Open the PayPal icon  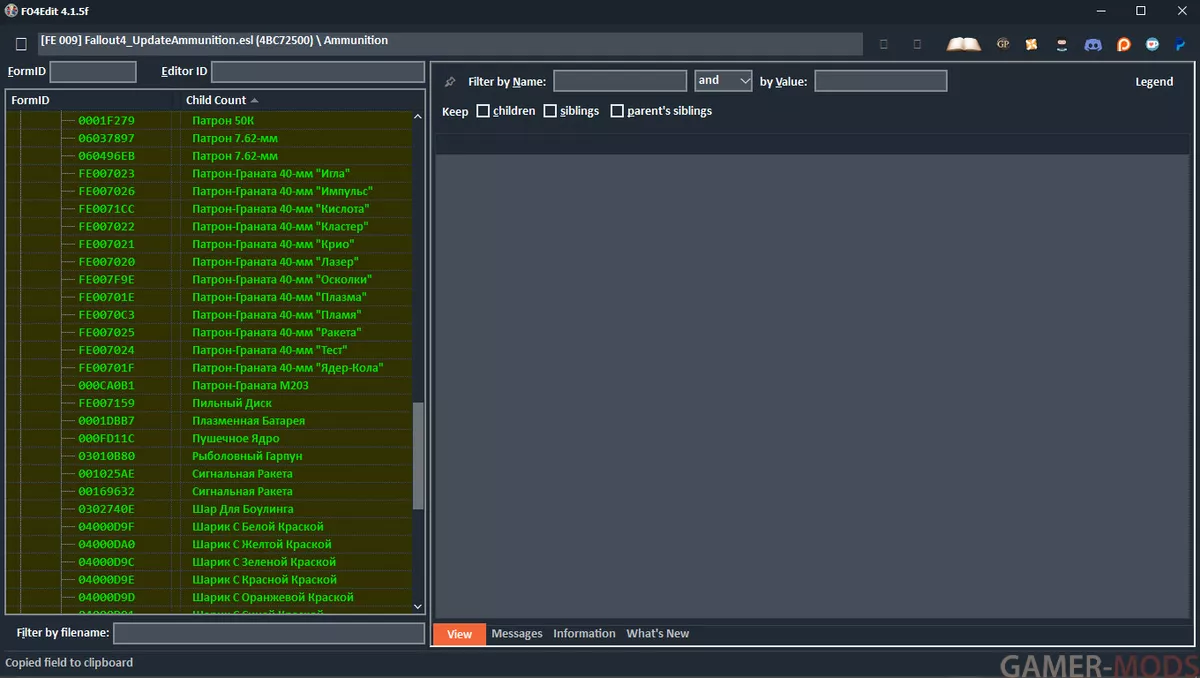point(1182,44)
